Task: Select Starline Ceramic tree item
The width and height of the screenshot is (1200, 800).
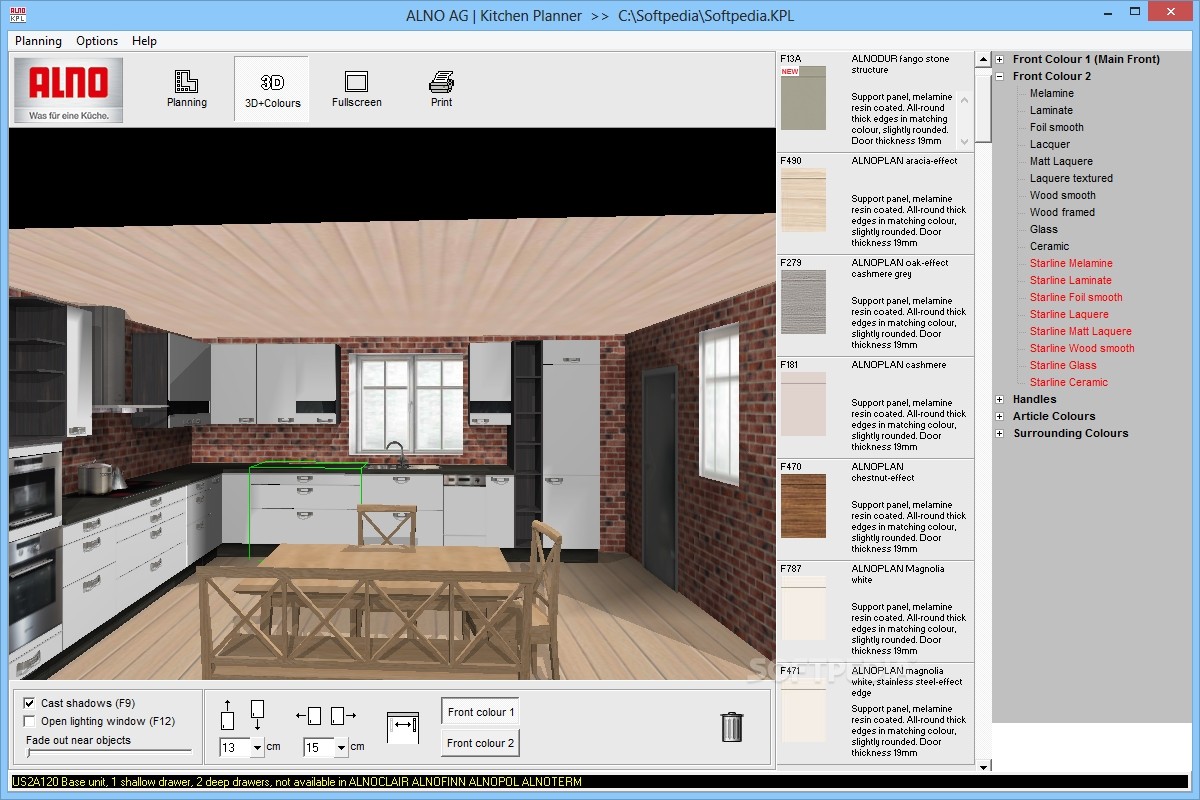Action: [1068, 382]
